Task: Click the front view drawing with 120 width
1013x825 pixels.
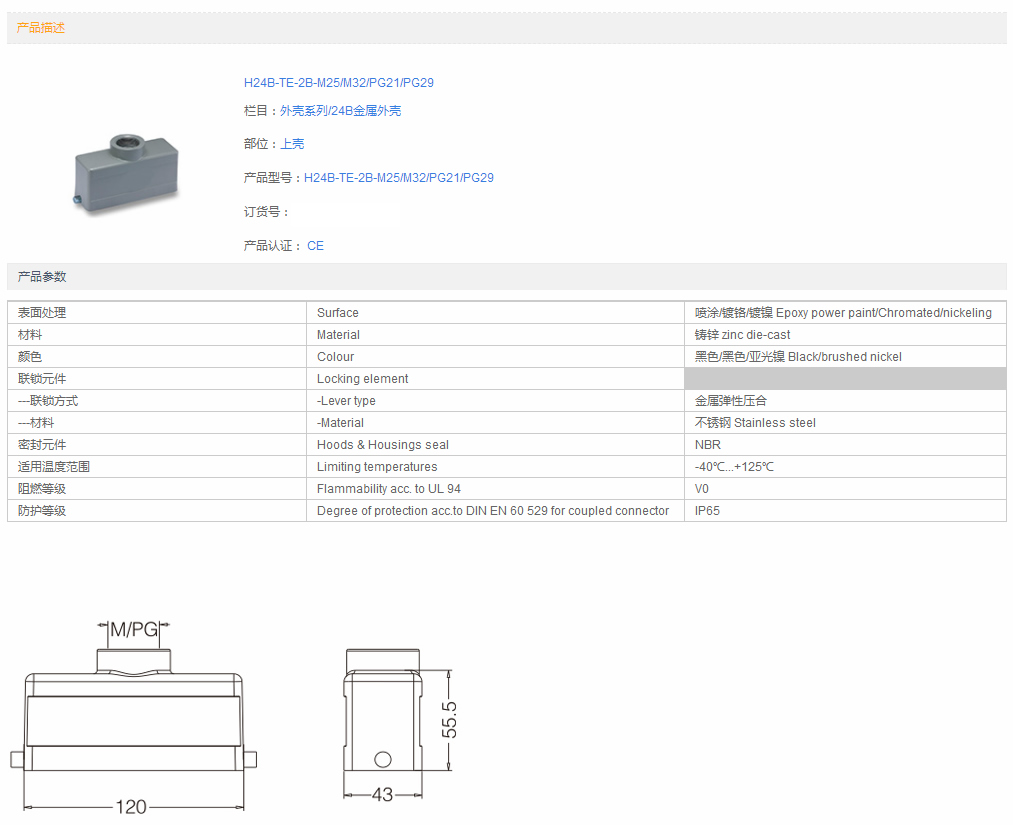Action: pyautogui.click(x=134, y=720)
